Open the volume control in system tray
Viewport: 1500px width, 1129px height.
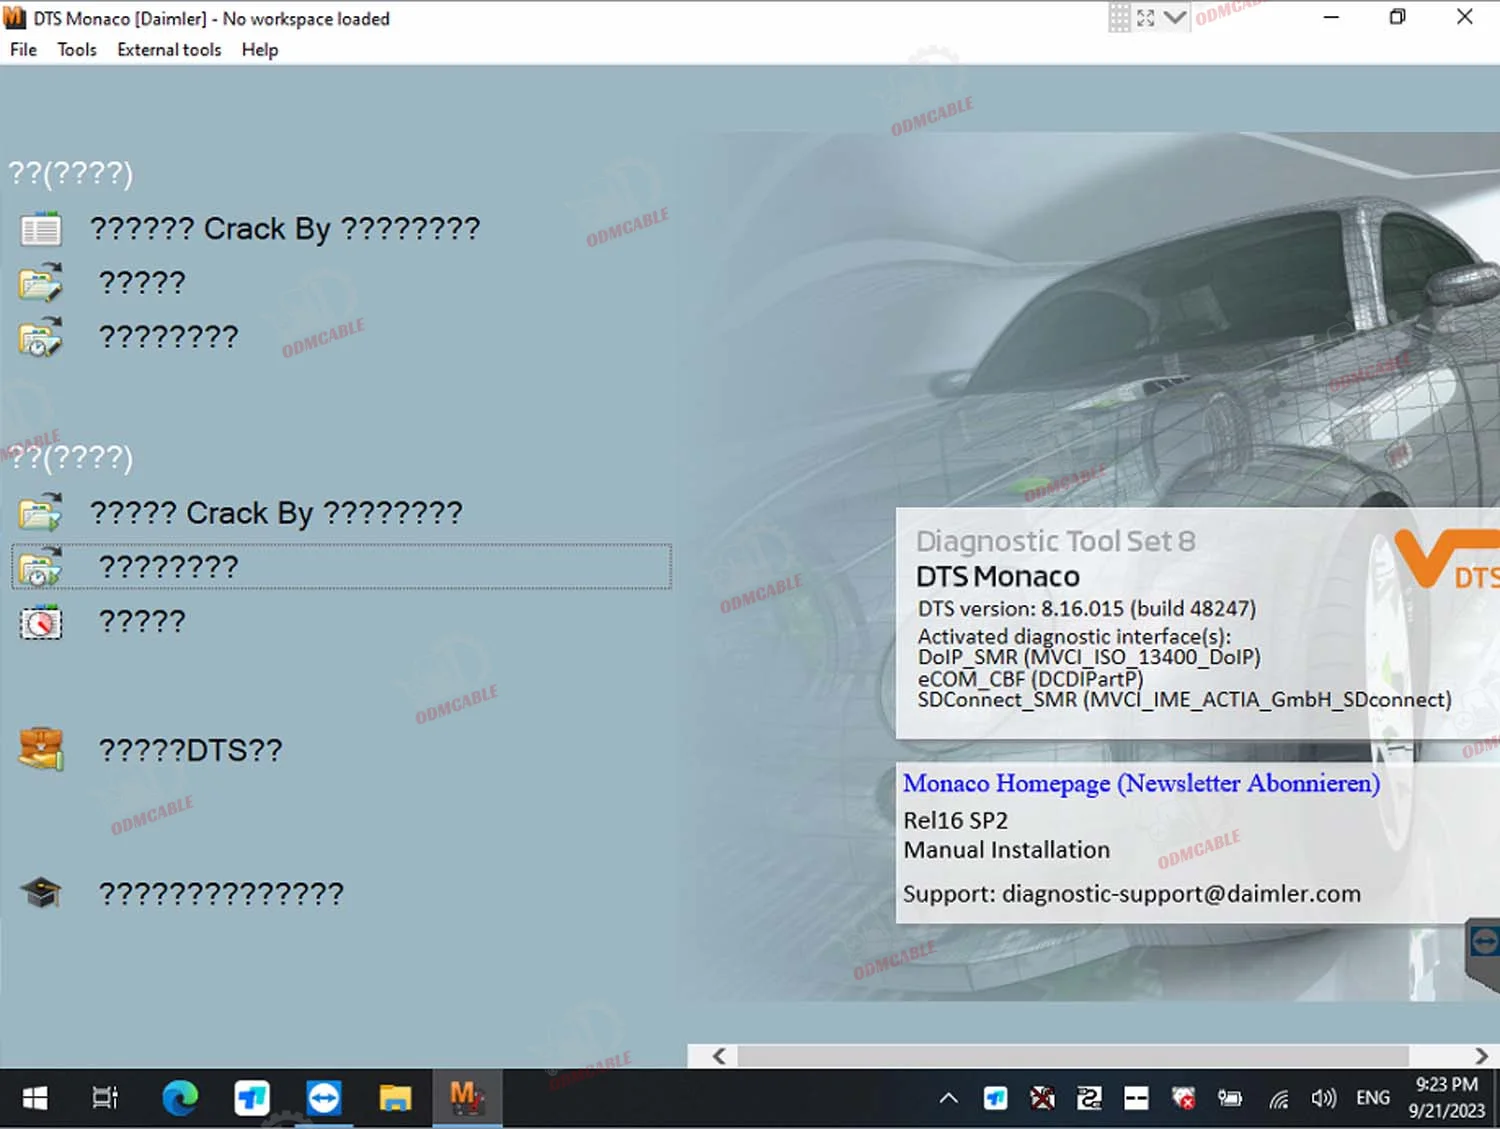point(1323,1098)
